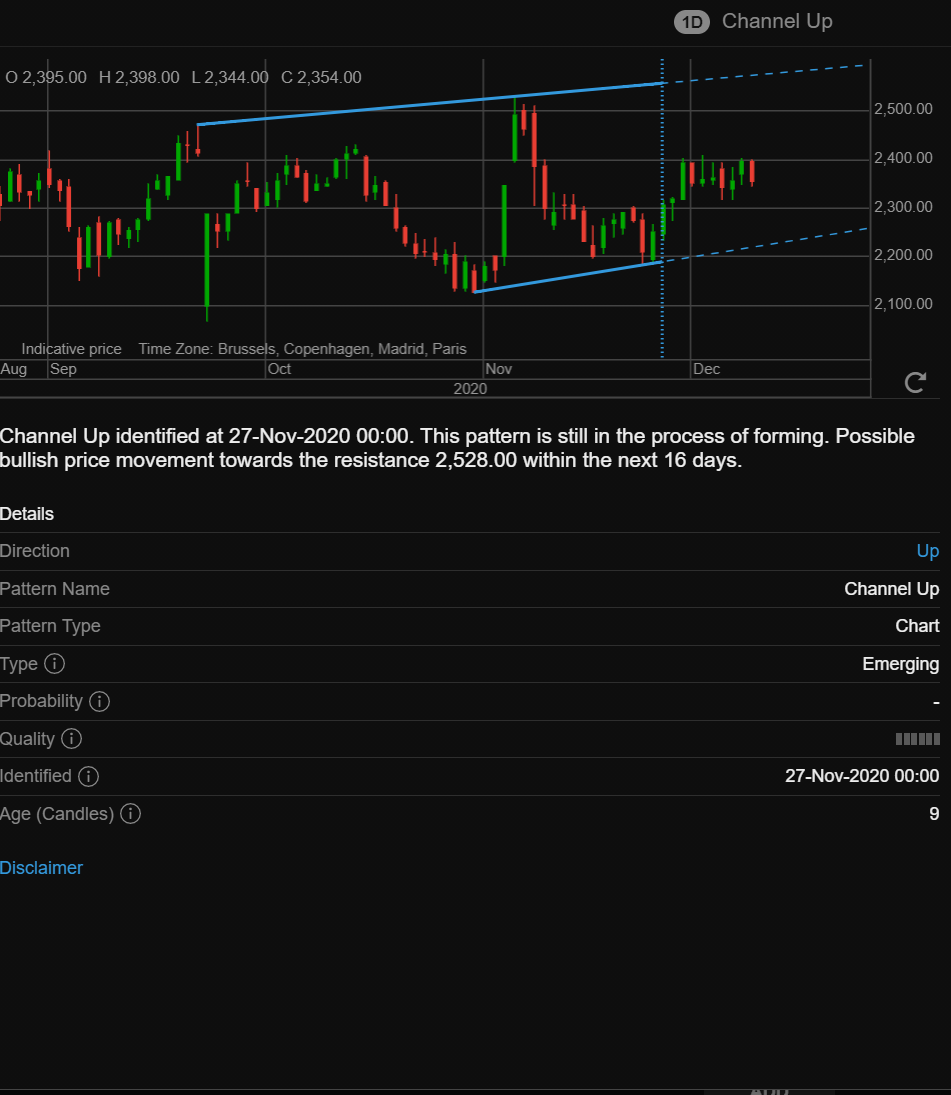
Task: Click the lower channel support trendline
Action: point(567,277)
